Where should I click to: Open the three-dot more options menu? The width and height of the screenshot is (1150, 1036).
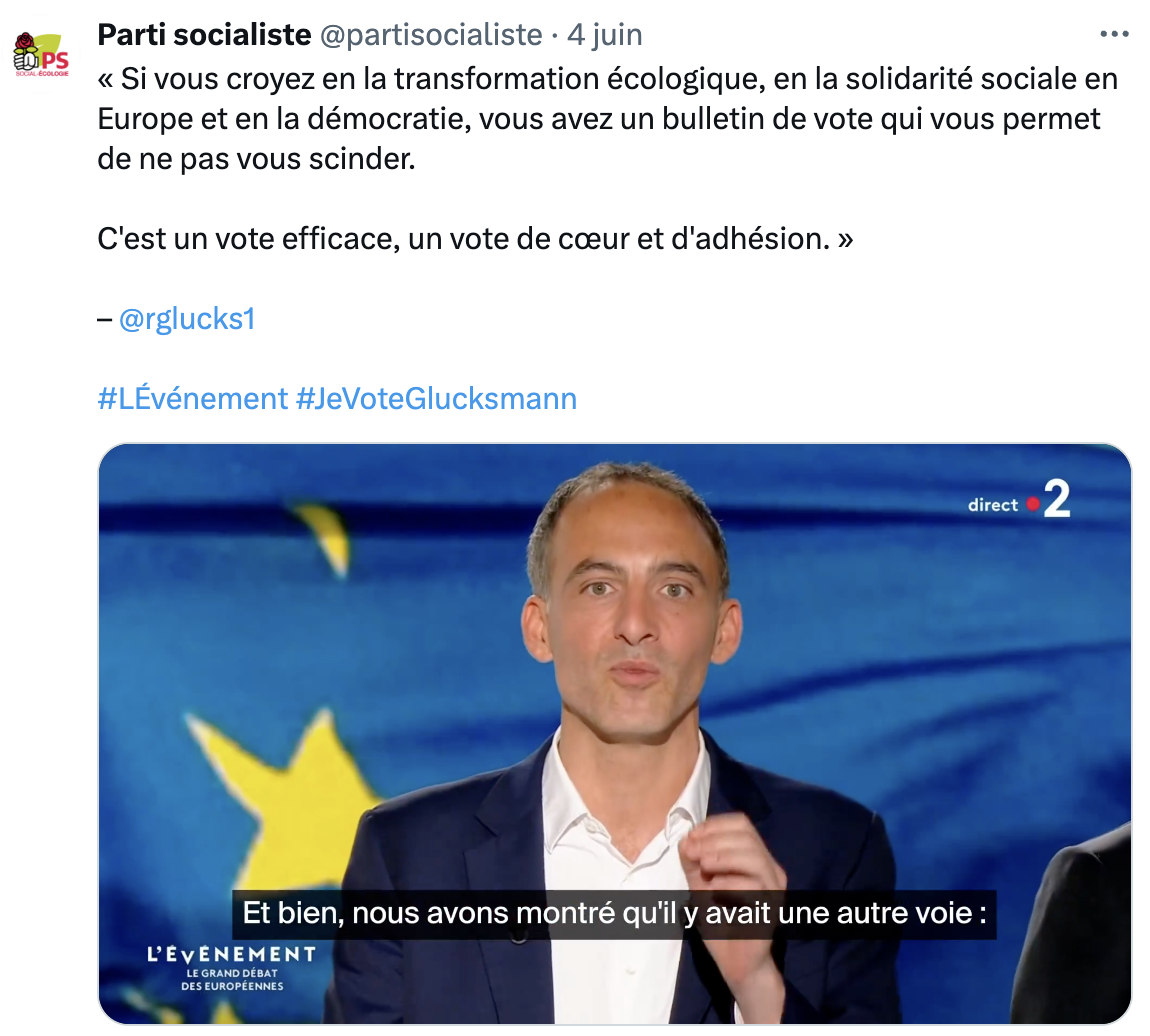click(x=1114, y=34)
